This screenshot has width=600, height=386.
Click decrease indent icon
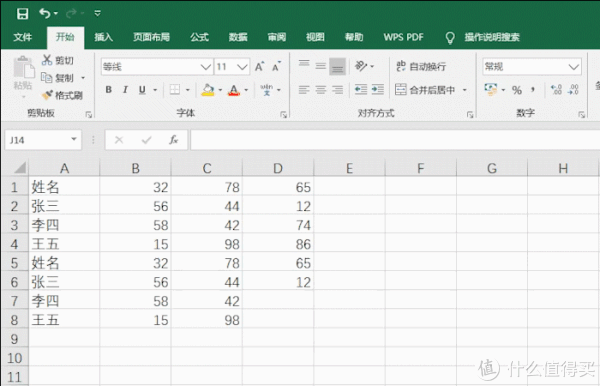tap(361, 90)
